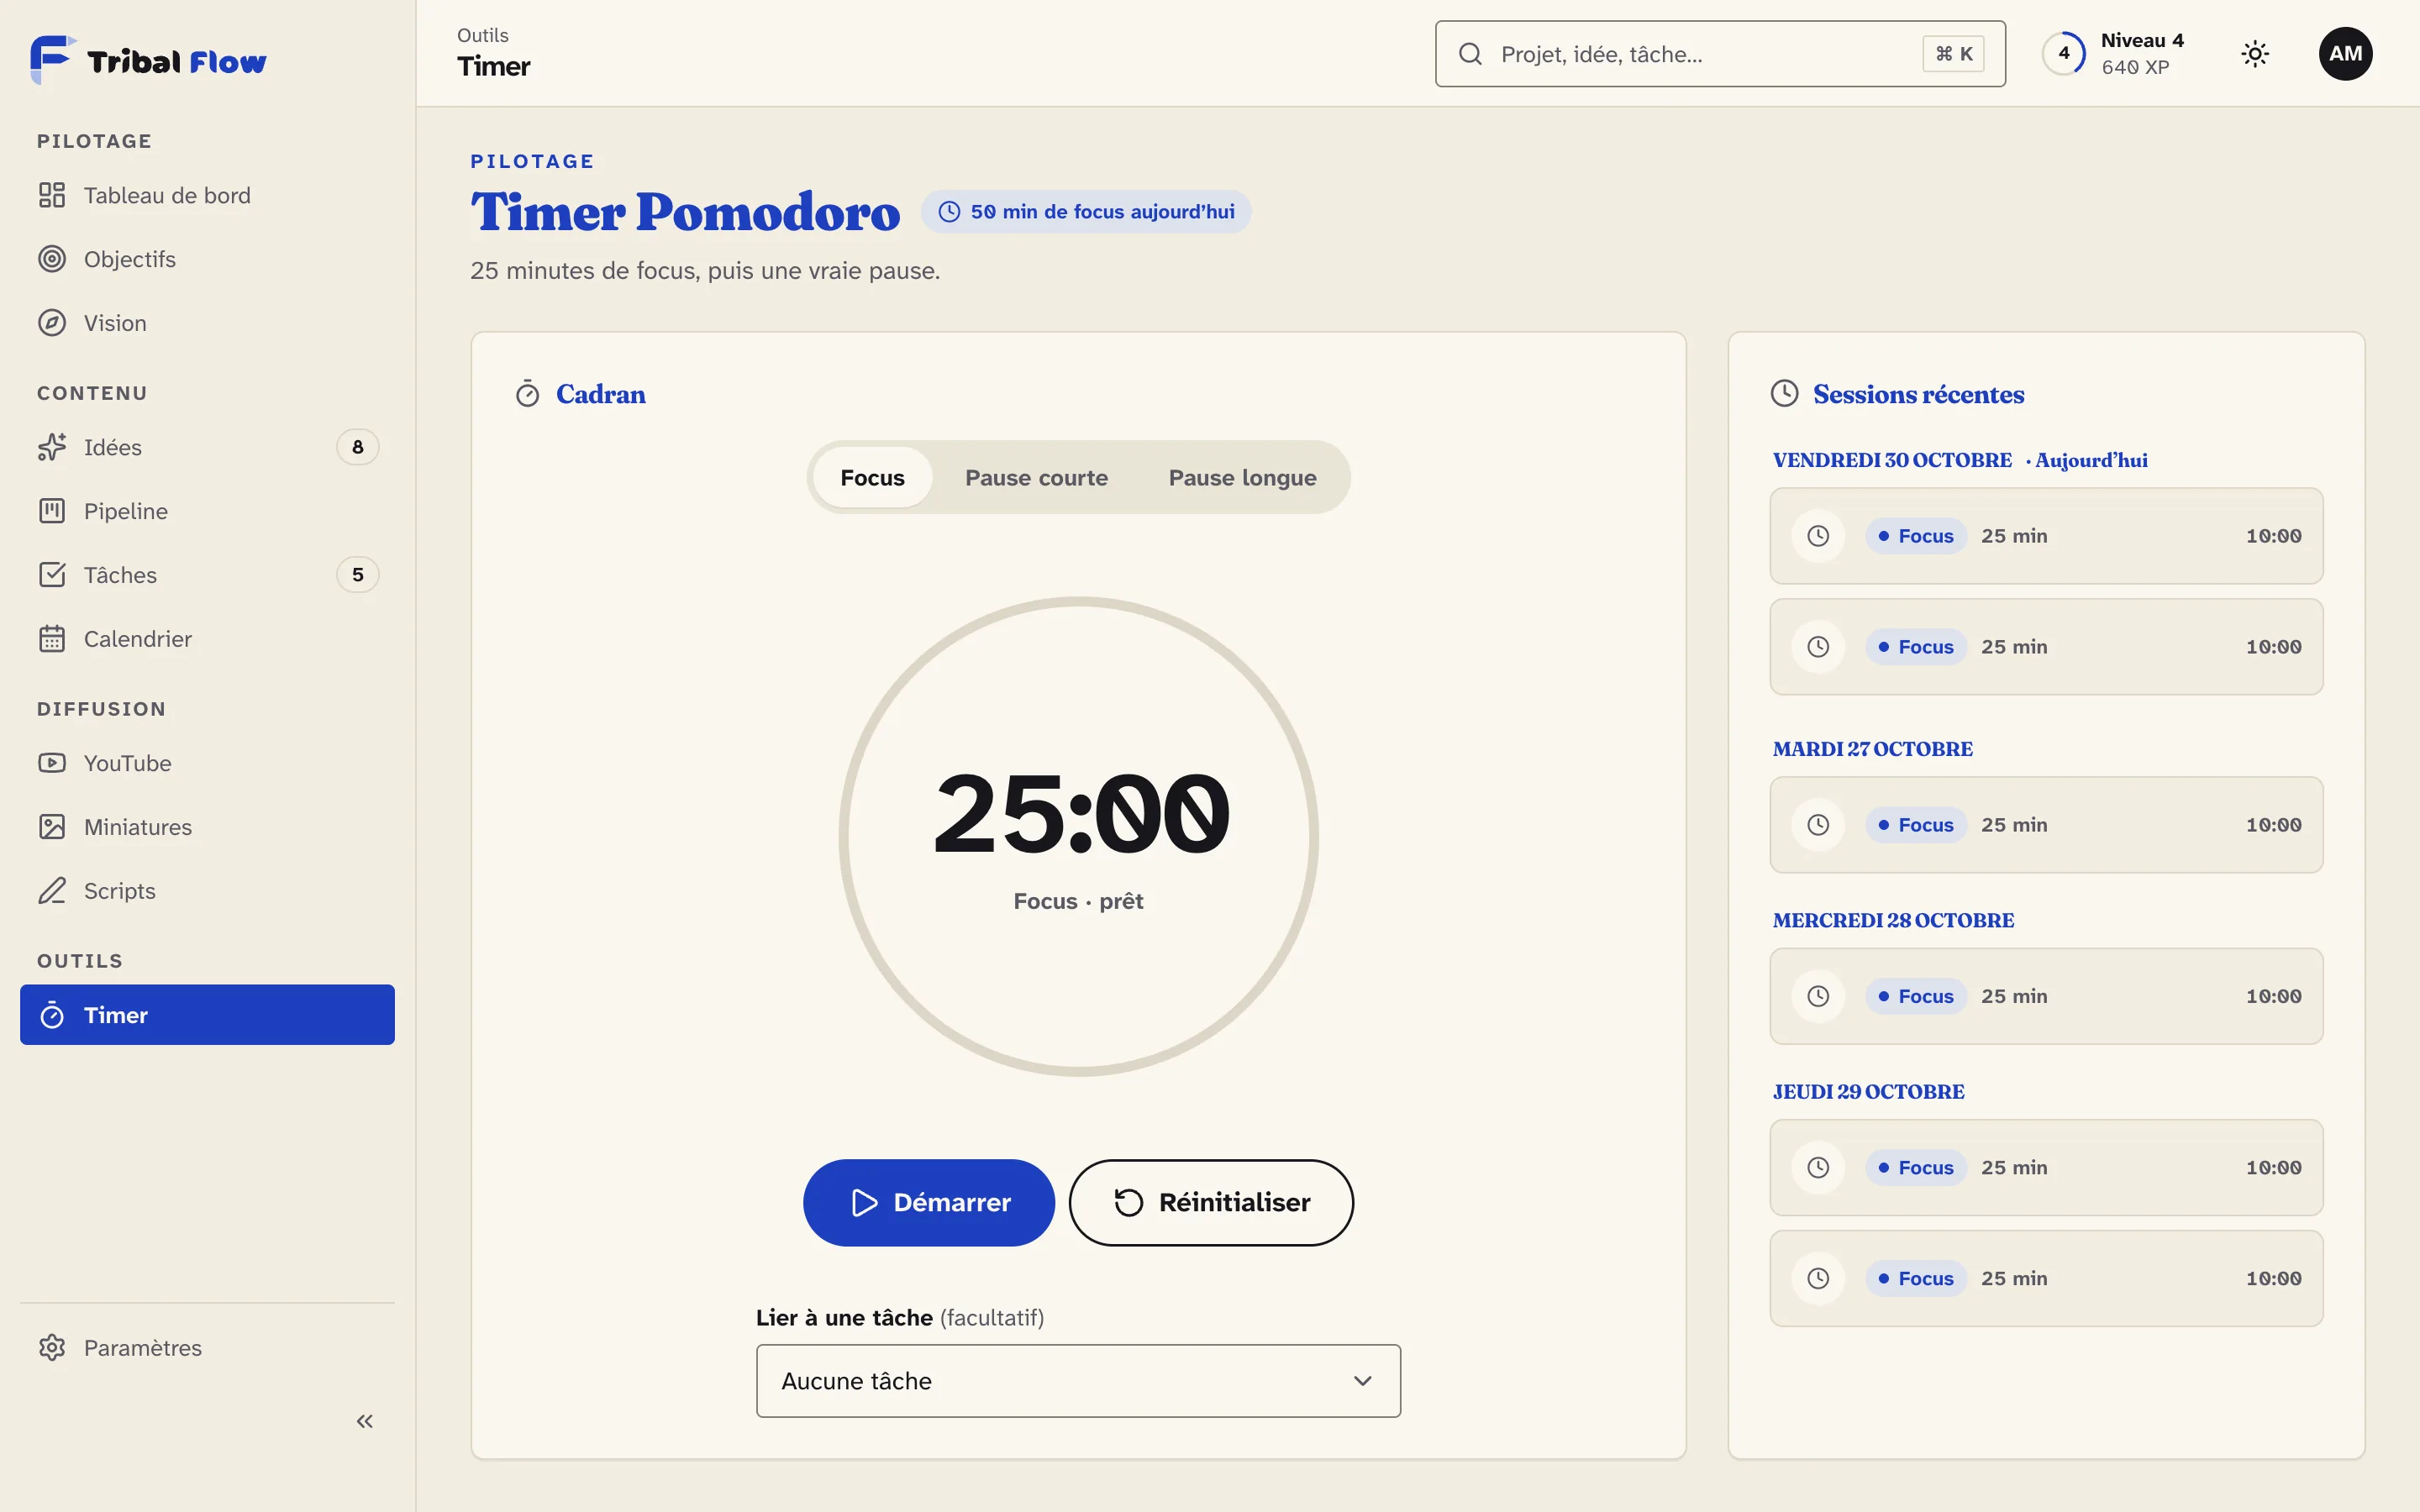Click the ⌘ K shortcut badge
The height and width of the screenshot is (1512, 2420).
point(1953,54)
